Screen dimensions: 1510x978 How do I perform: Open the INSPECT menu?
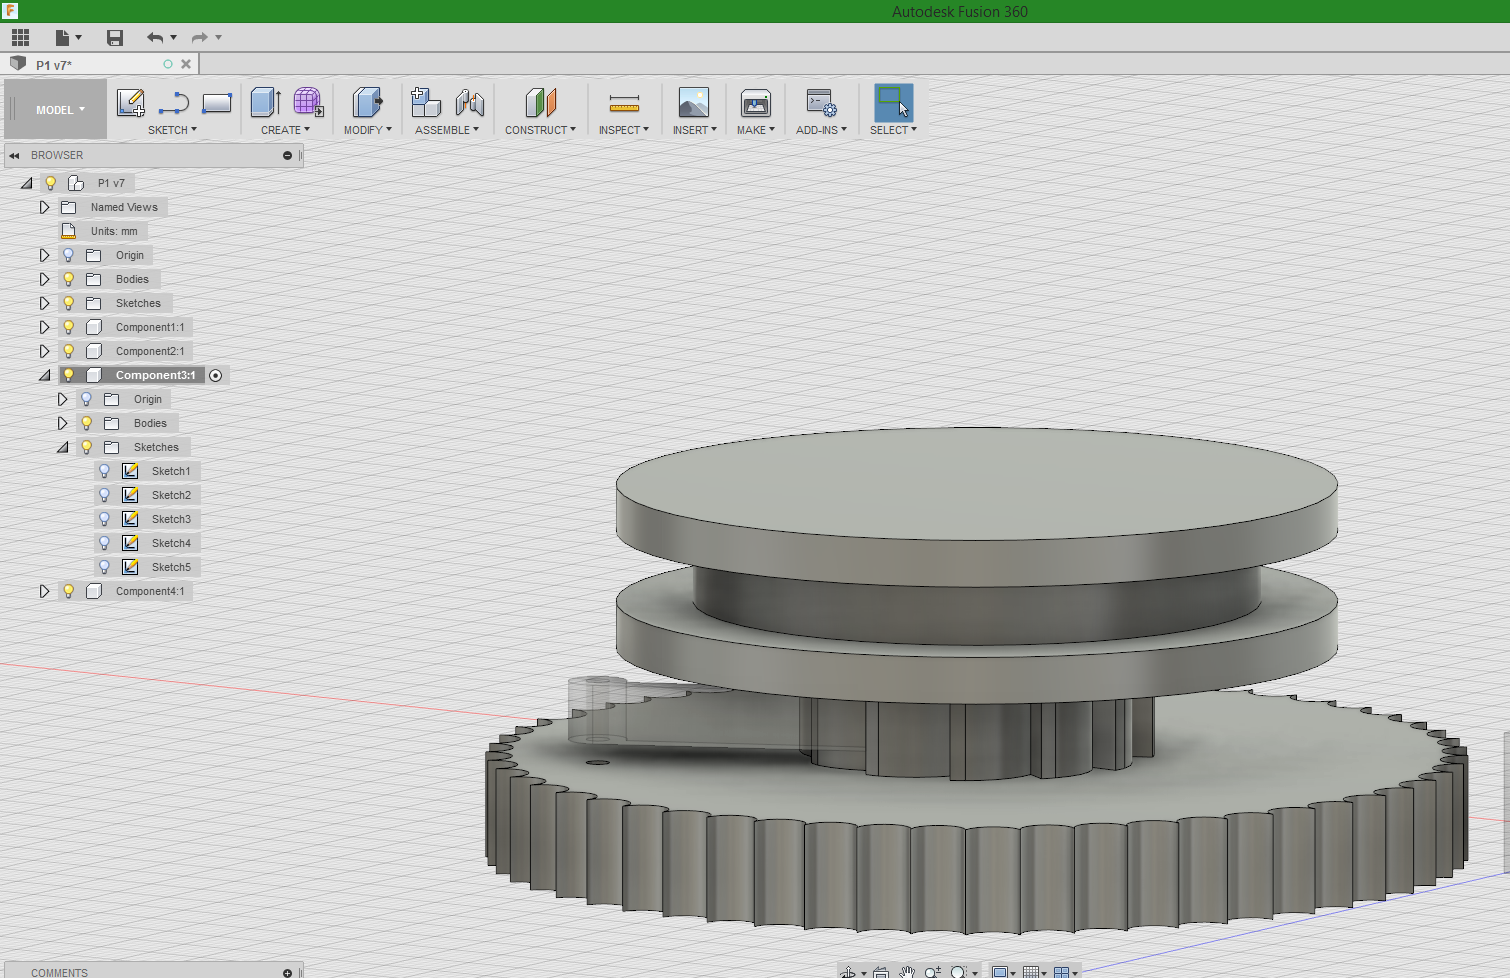[624, 130]
